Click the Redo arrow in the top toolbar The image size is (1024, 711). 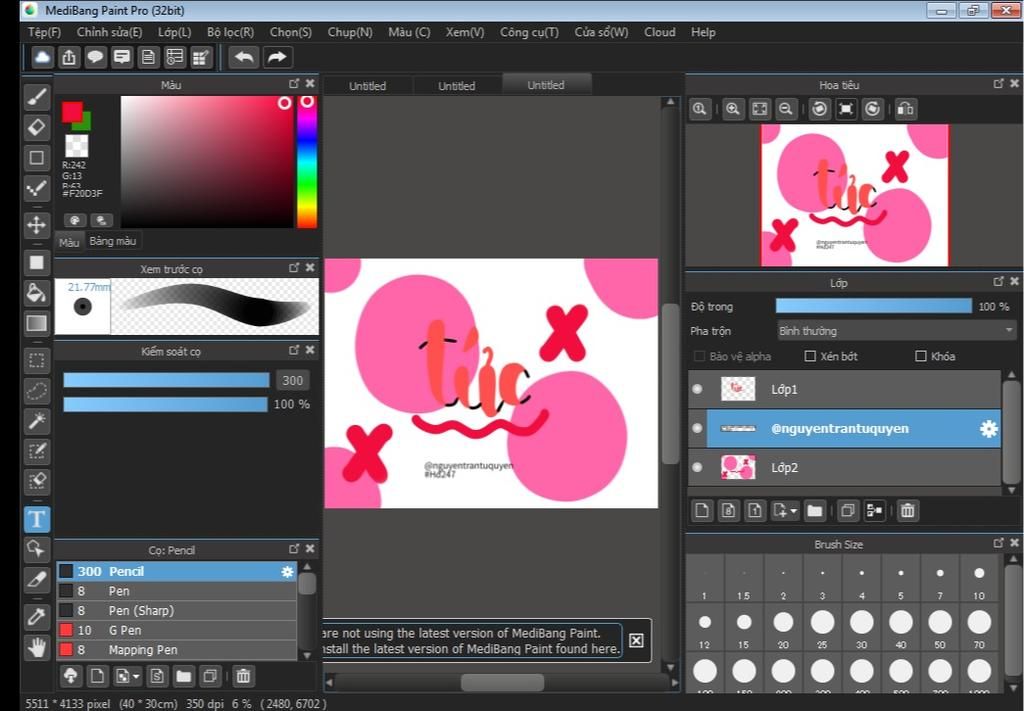277,57
